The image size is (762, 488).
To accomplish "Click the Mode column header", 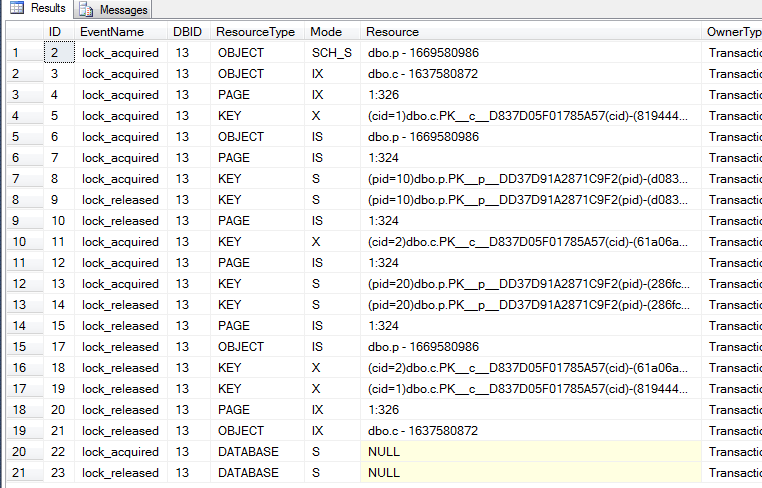I will pos(326,32).
